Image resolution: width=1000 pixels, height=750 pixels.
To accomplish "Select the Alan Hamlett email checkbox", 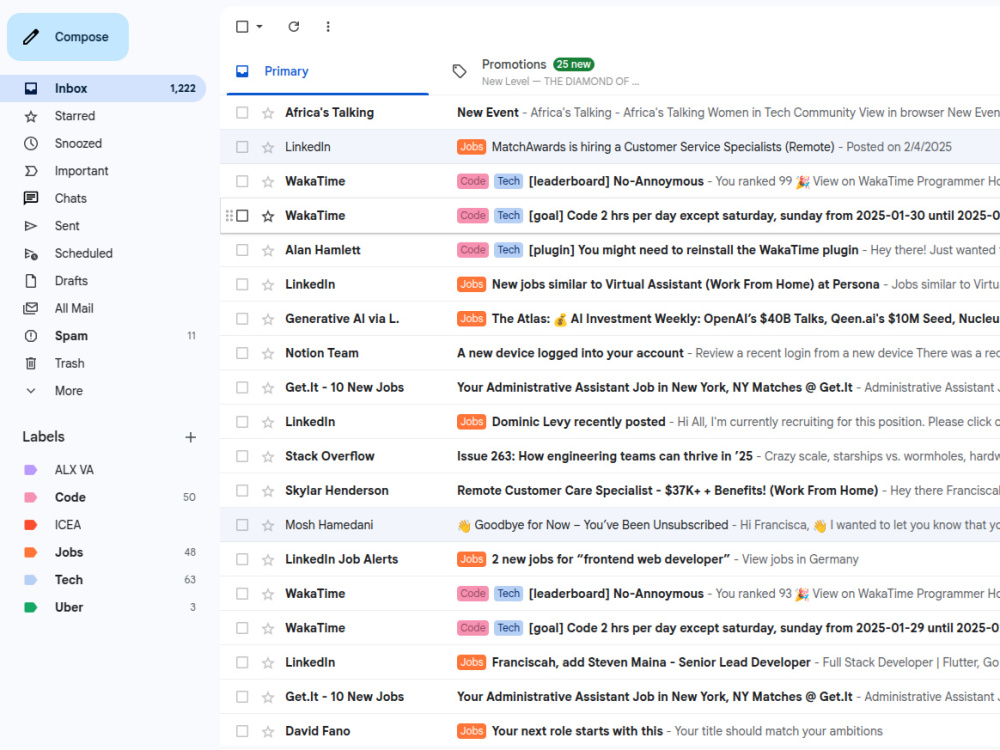I will point(242,251).
